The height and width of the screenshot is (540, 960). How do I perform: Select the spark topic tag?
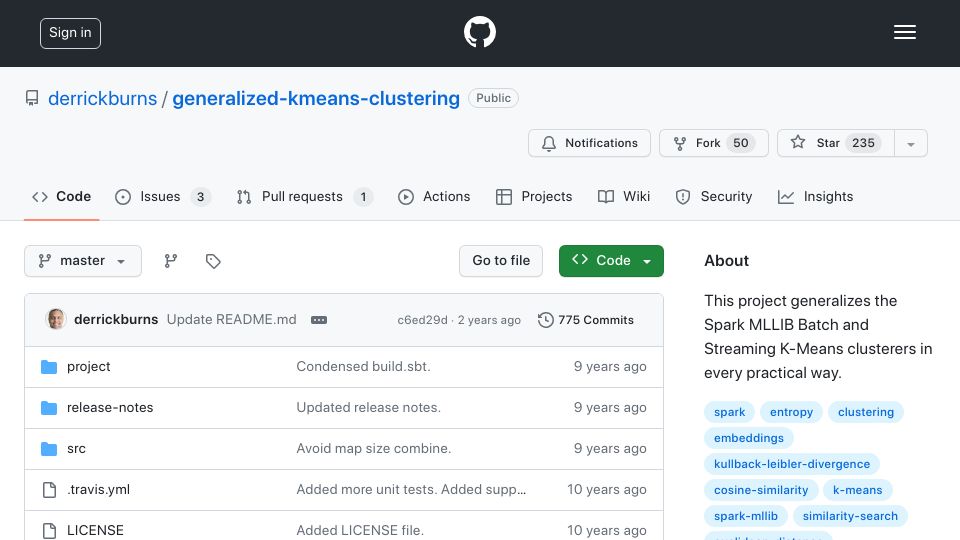(730, 412)
